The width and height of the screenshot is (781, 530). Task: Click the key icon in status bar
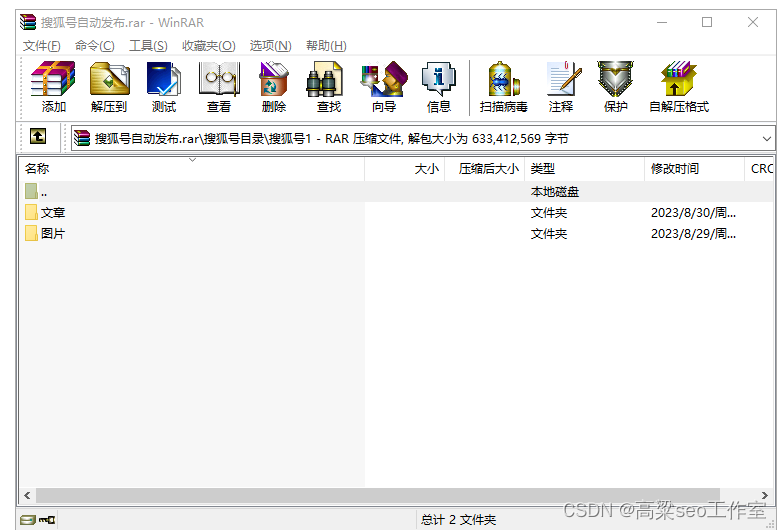coord(47,520)
